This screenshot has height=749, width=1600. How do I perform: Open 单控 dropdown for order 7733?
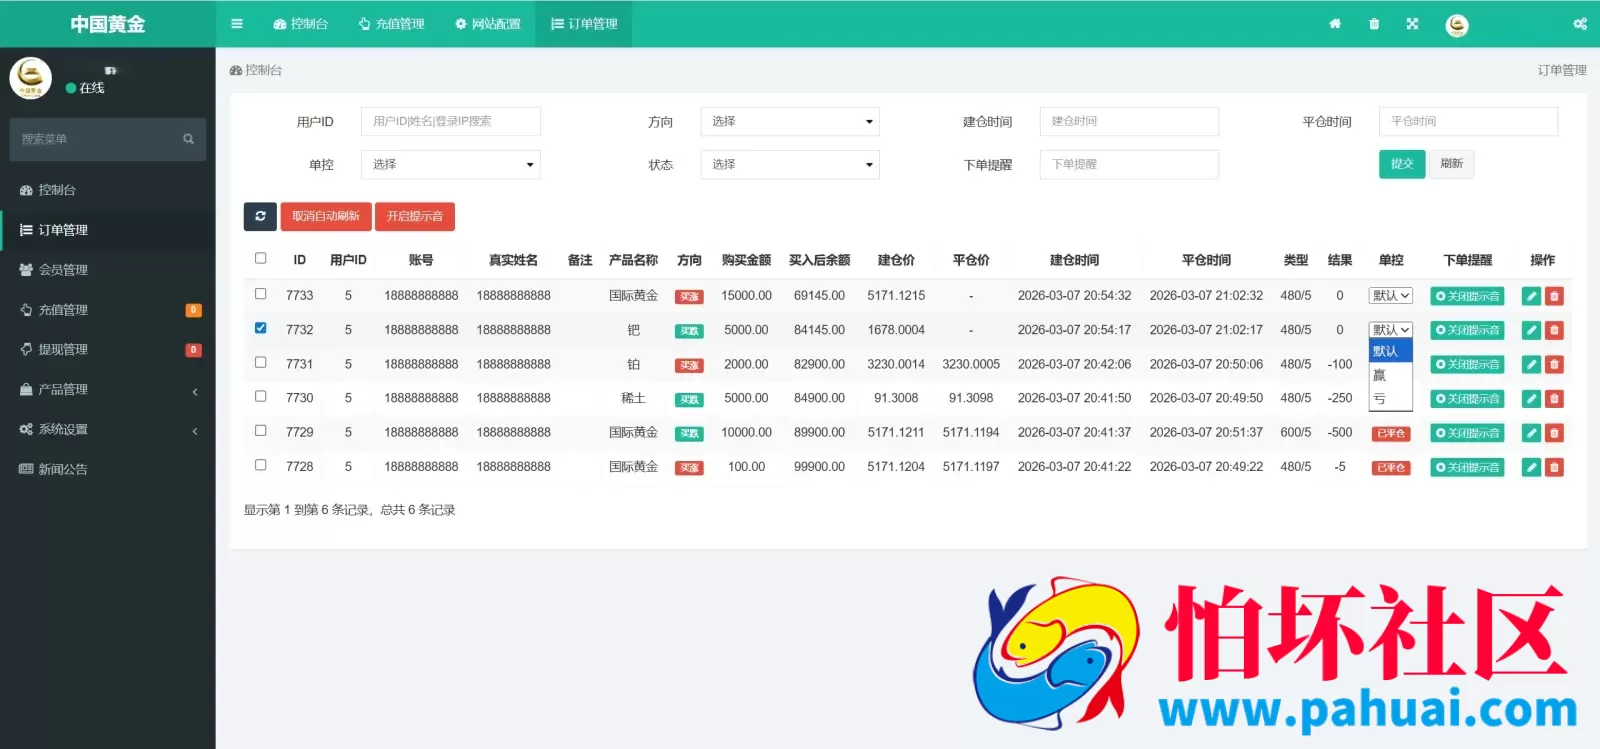[1391, 295]
